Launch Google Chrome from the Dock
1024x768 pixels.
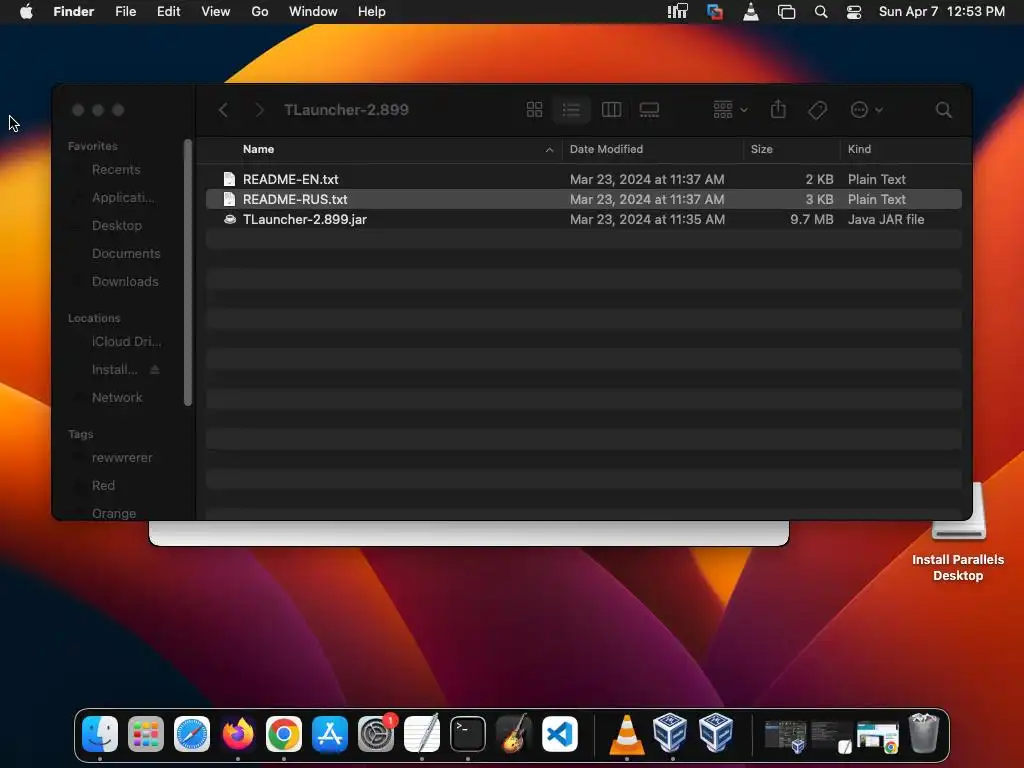(x=283, y=734)
